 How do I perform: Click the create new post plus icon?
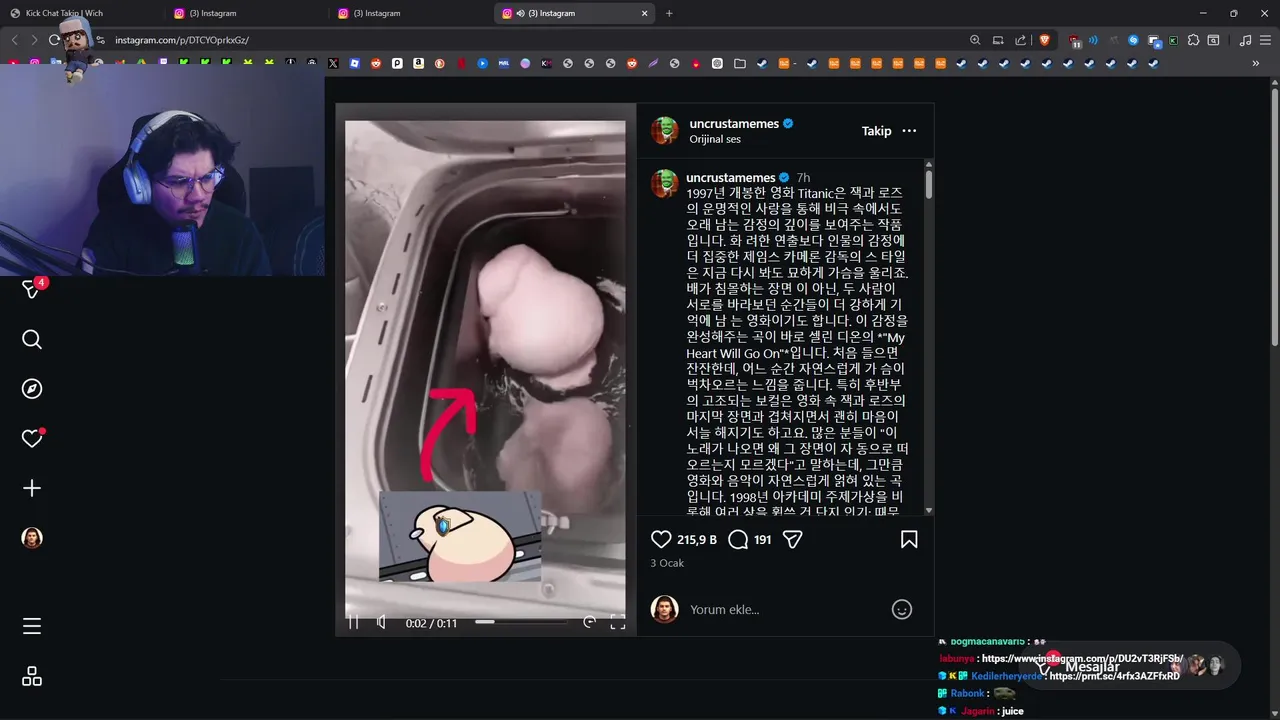tap(32, 488)
